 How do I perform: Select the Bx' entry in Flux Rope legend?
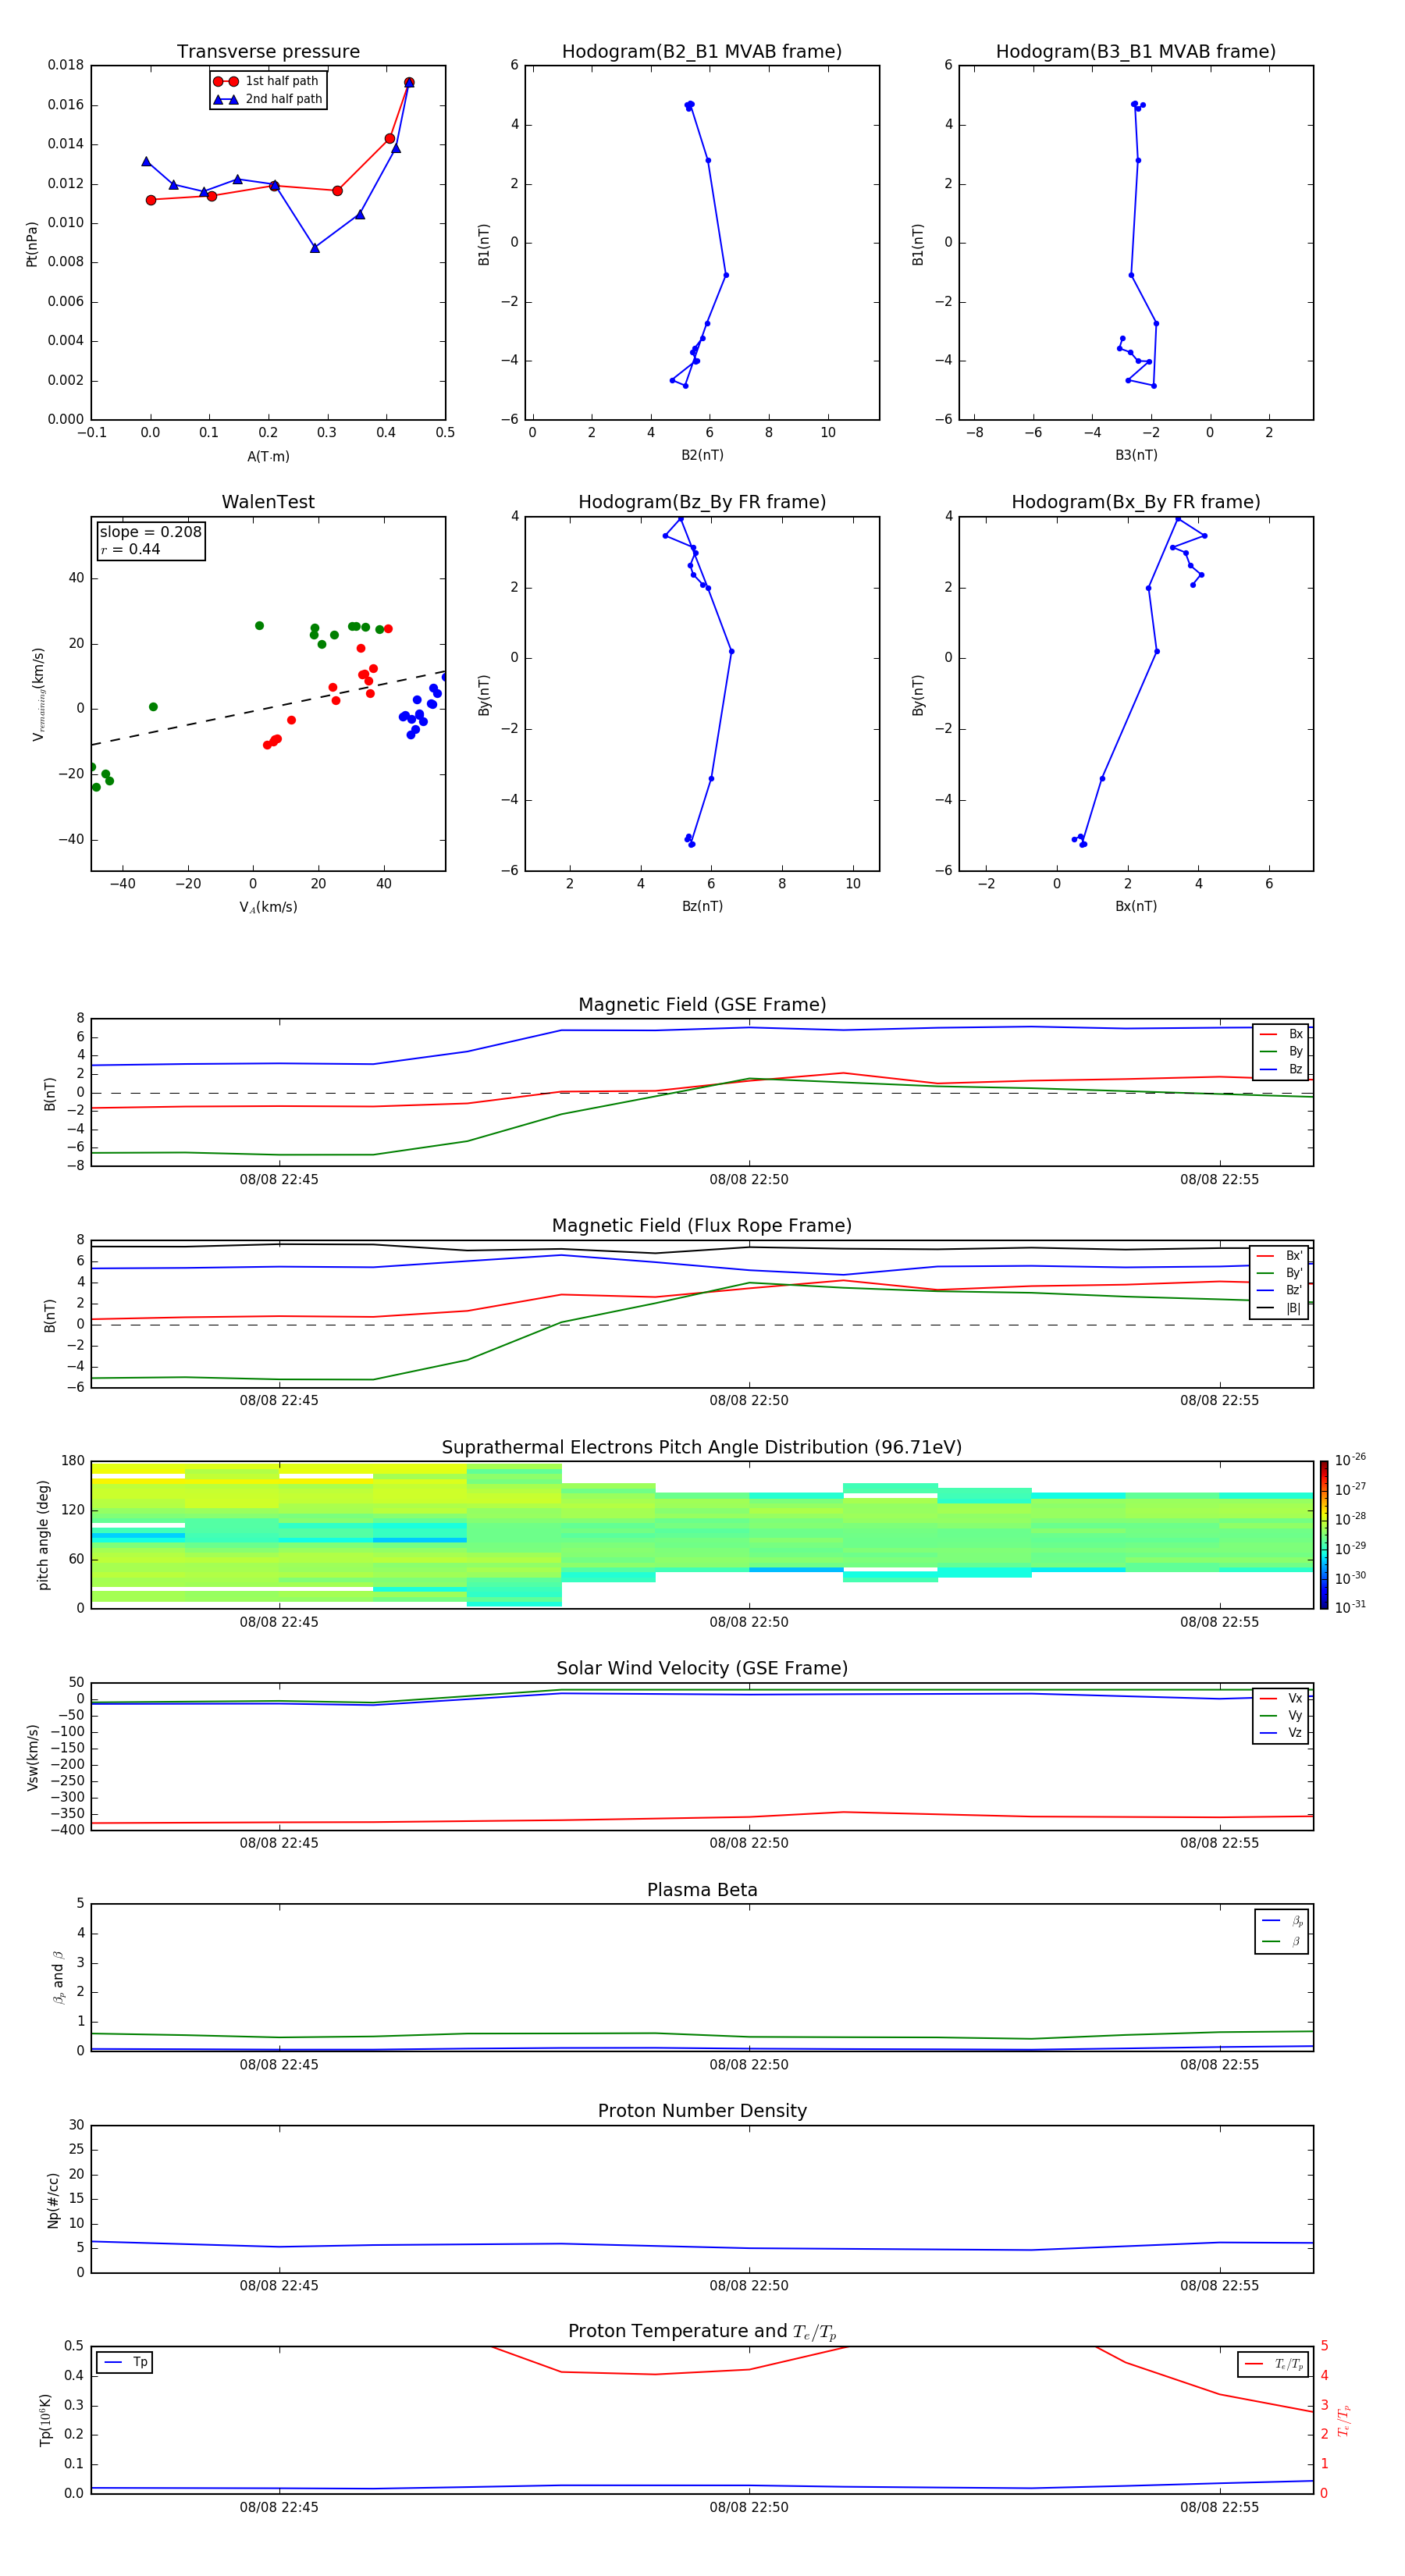pos(1280,1256)
